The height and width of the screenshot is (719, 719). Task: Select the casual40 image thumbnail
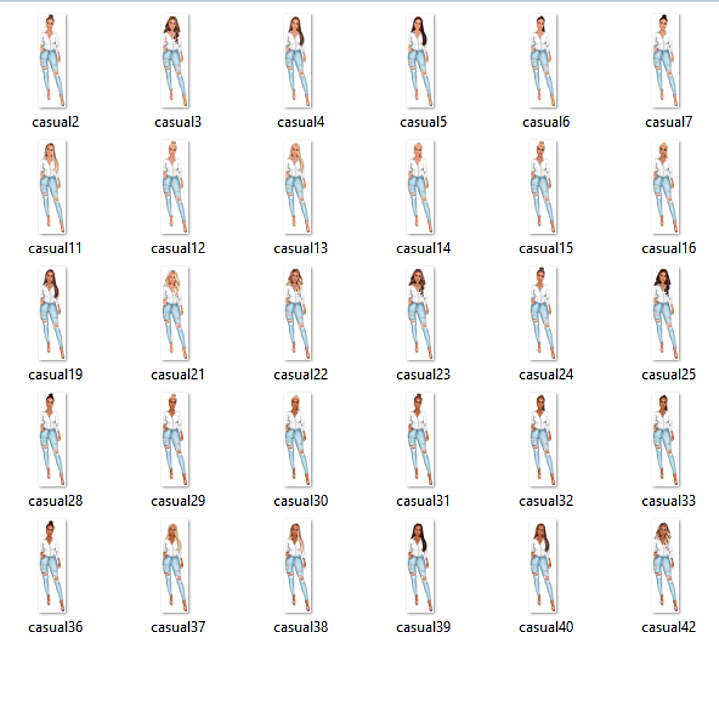click(543, 566)
